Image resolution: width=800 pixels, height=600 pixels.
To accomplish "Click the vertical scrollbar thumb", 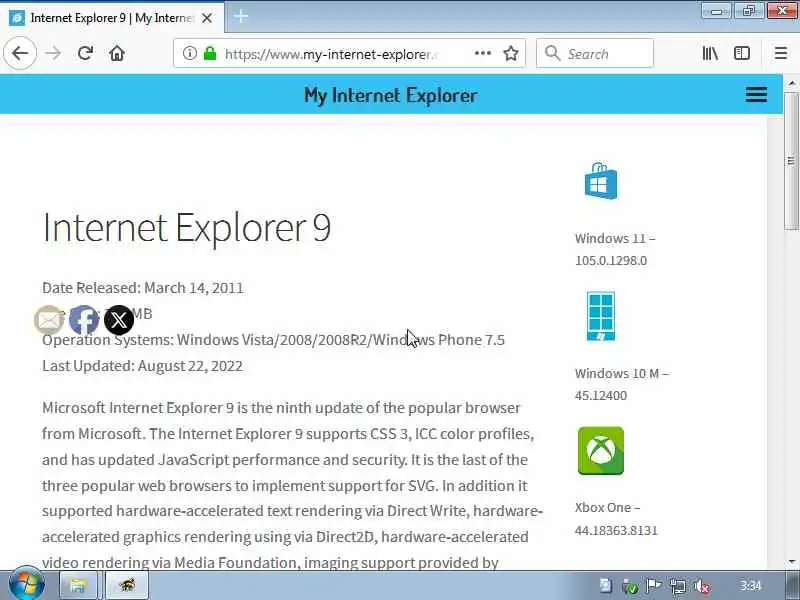I will pyautogui.click(x=791, y=161).
